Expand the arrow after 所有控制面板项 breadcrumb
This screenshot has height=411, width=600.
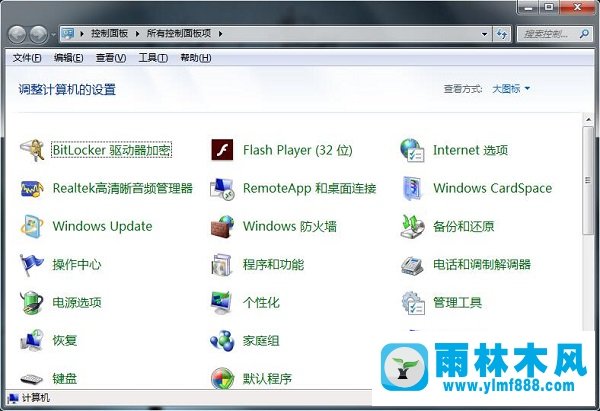click(220, 34)
